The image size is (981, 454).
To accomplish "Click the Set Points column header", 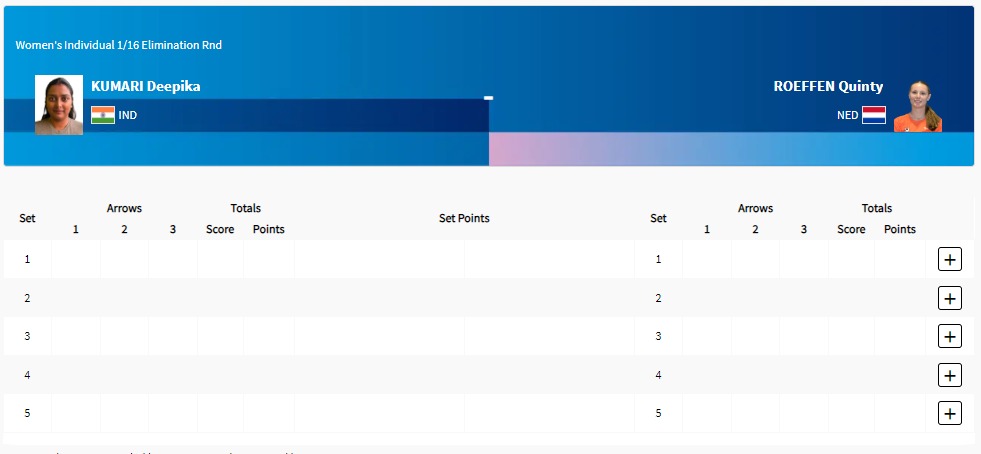I will point(464,218).
